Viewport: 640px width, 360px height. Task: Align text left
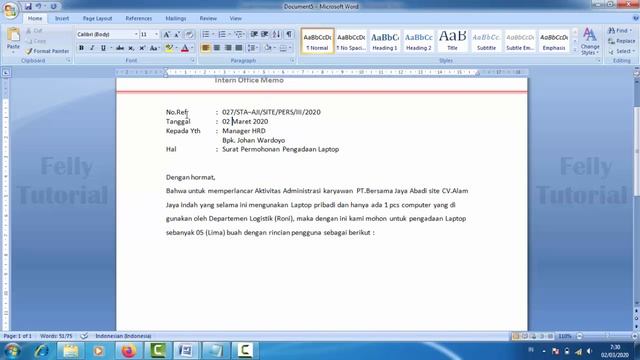click(x=206, y=48)
